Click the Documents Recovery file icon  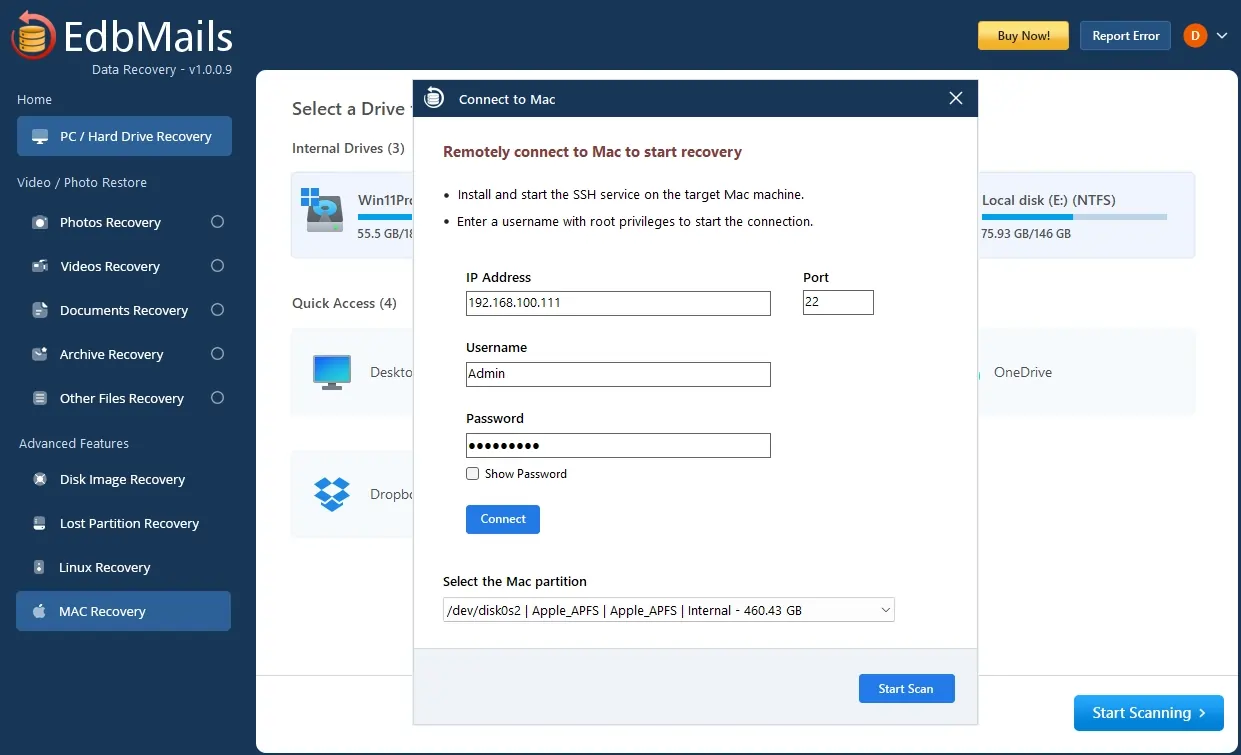click(40, 311)
